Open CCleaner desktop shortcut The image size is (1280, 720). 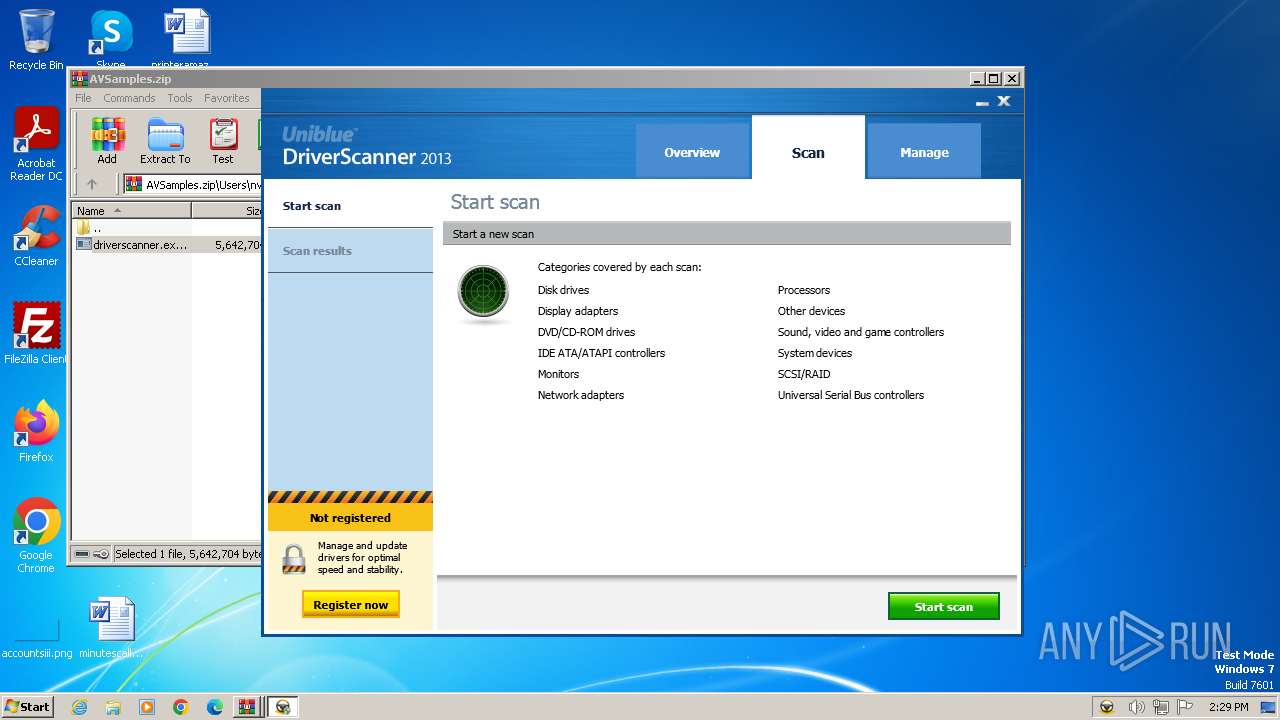pos(36,236)
